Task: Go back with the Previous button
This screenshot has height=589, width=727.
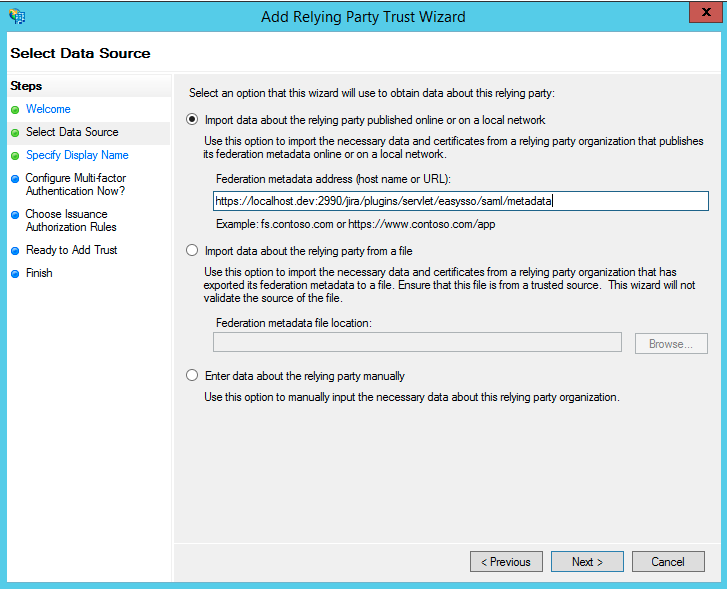Action: 506,562
